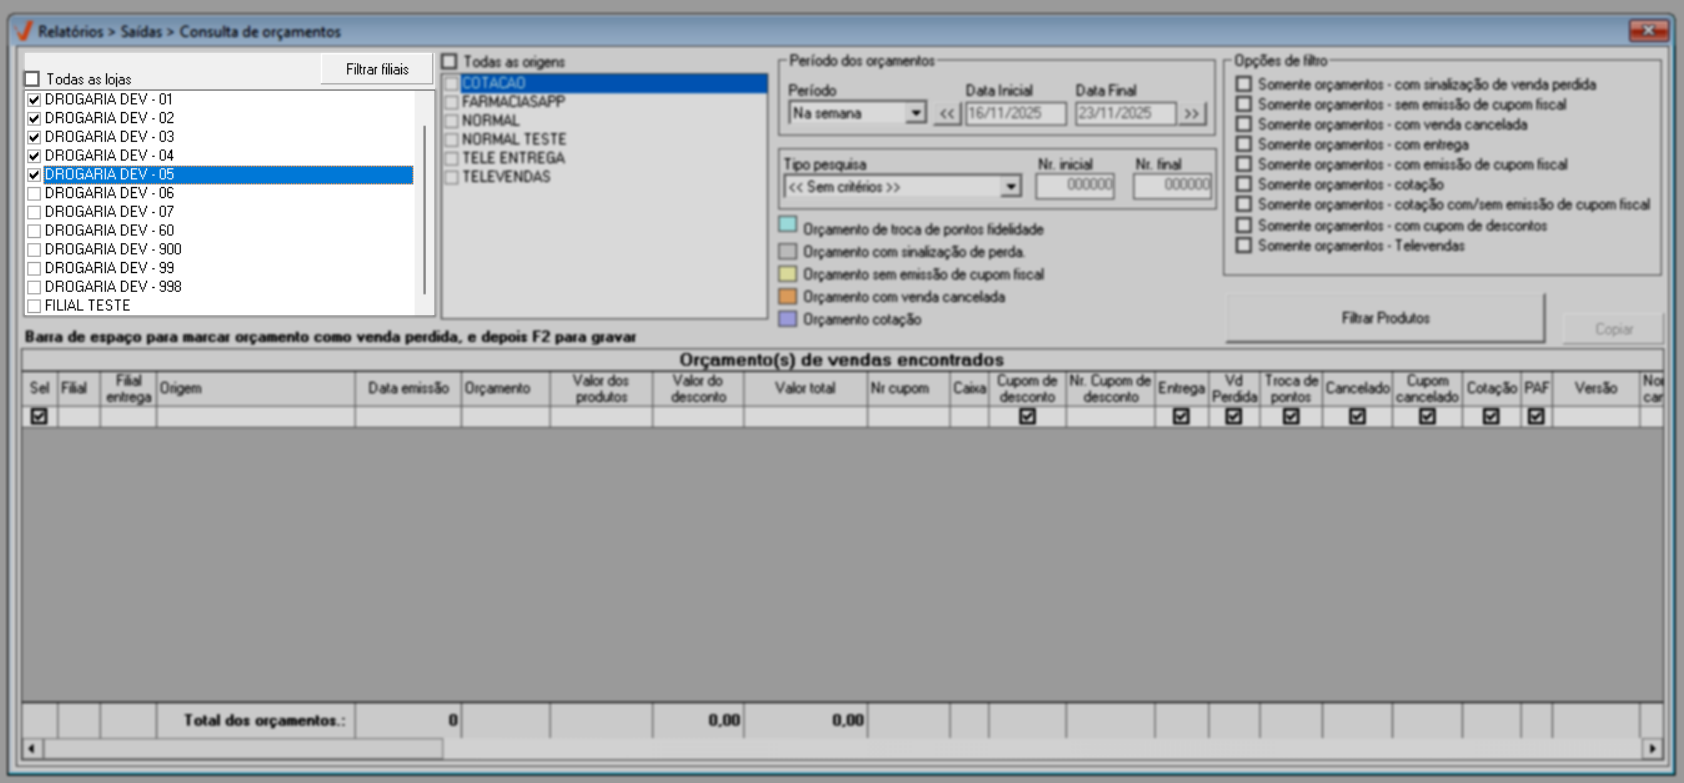Click the cyan troca de pontos swatch
Image resolution: width=1684 pixels, height=783 pixels.
(788, 225)
